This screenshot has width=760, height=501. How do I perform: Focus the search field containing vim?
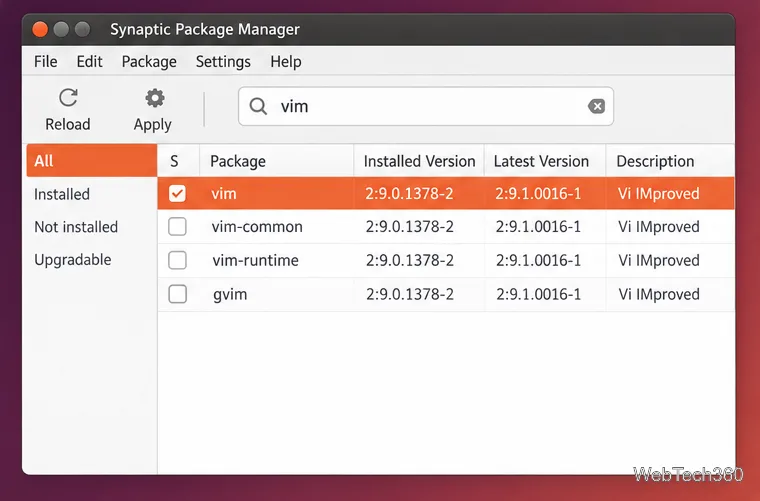[426, 106]
